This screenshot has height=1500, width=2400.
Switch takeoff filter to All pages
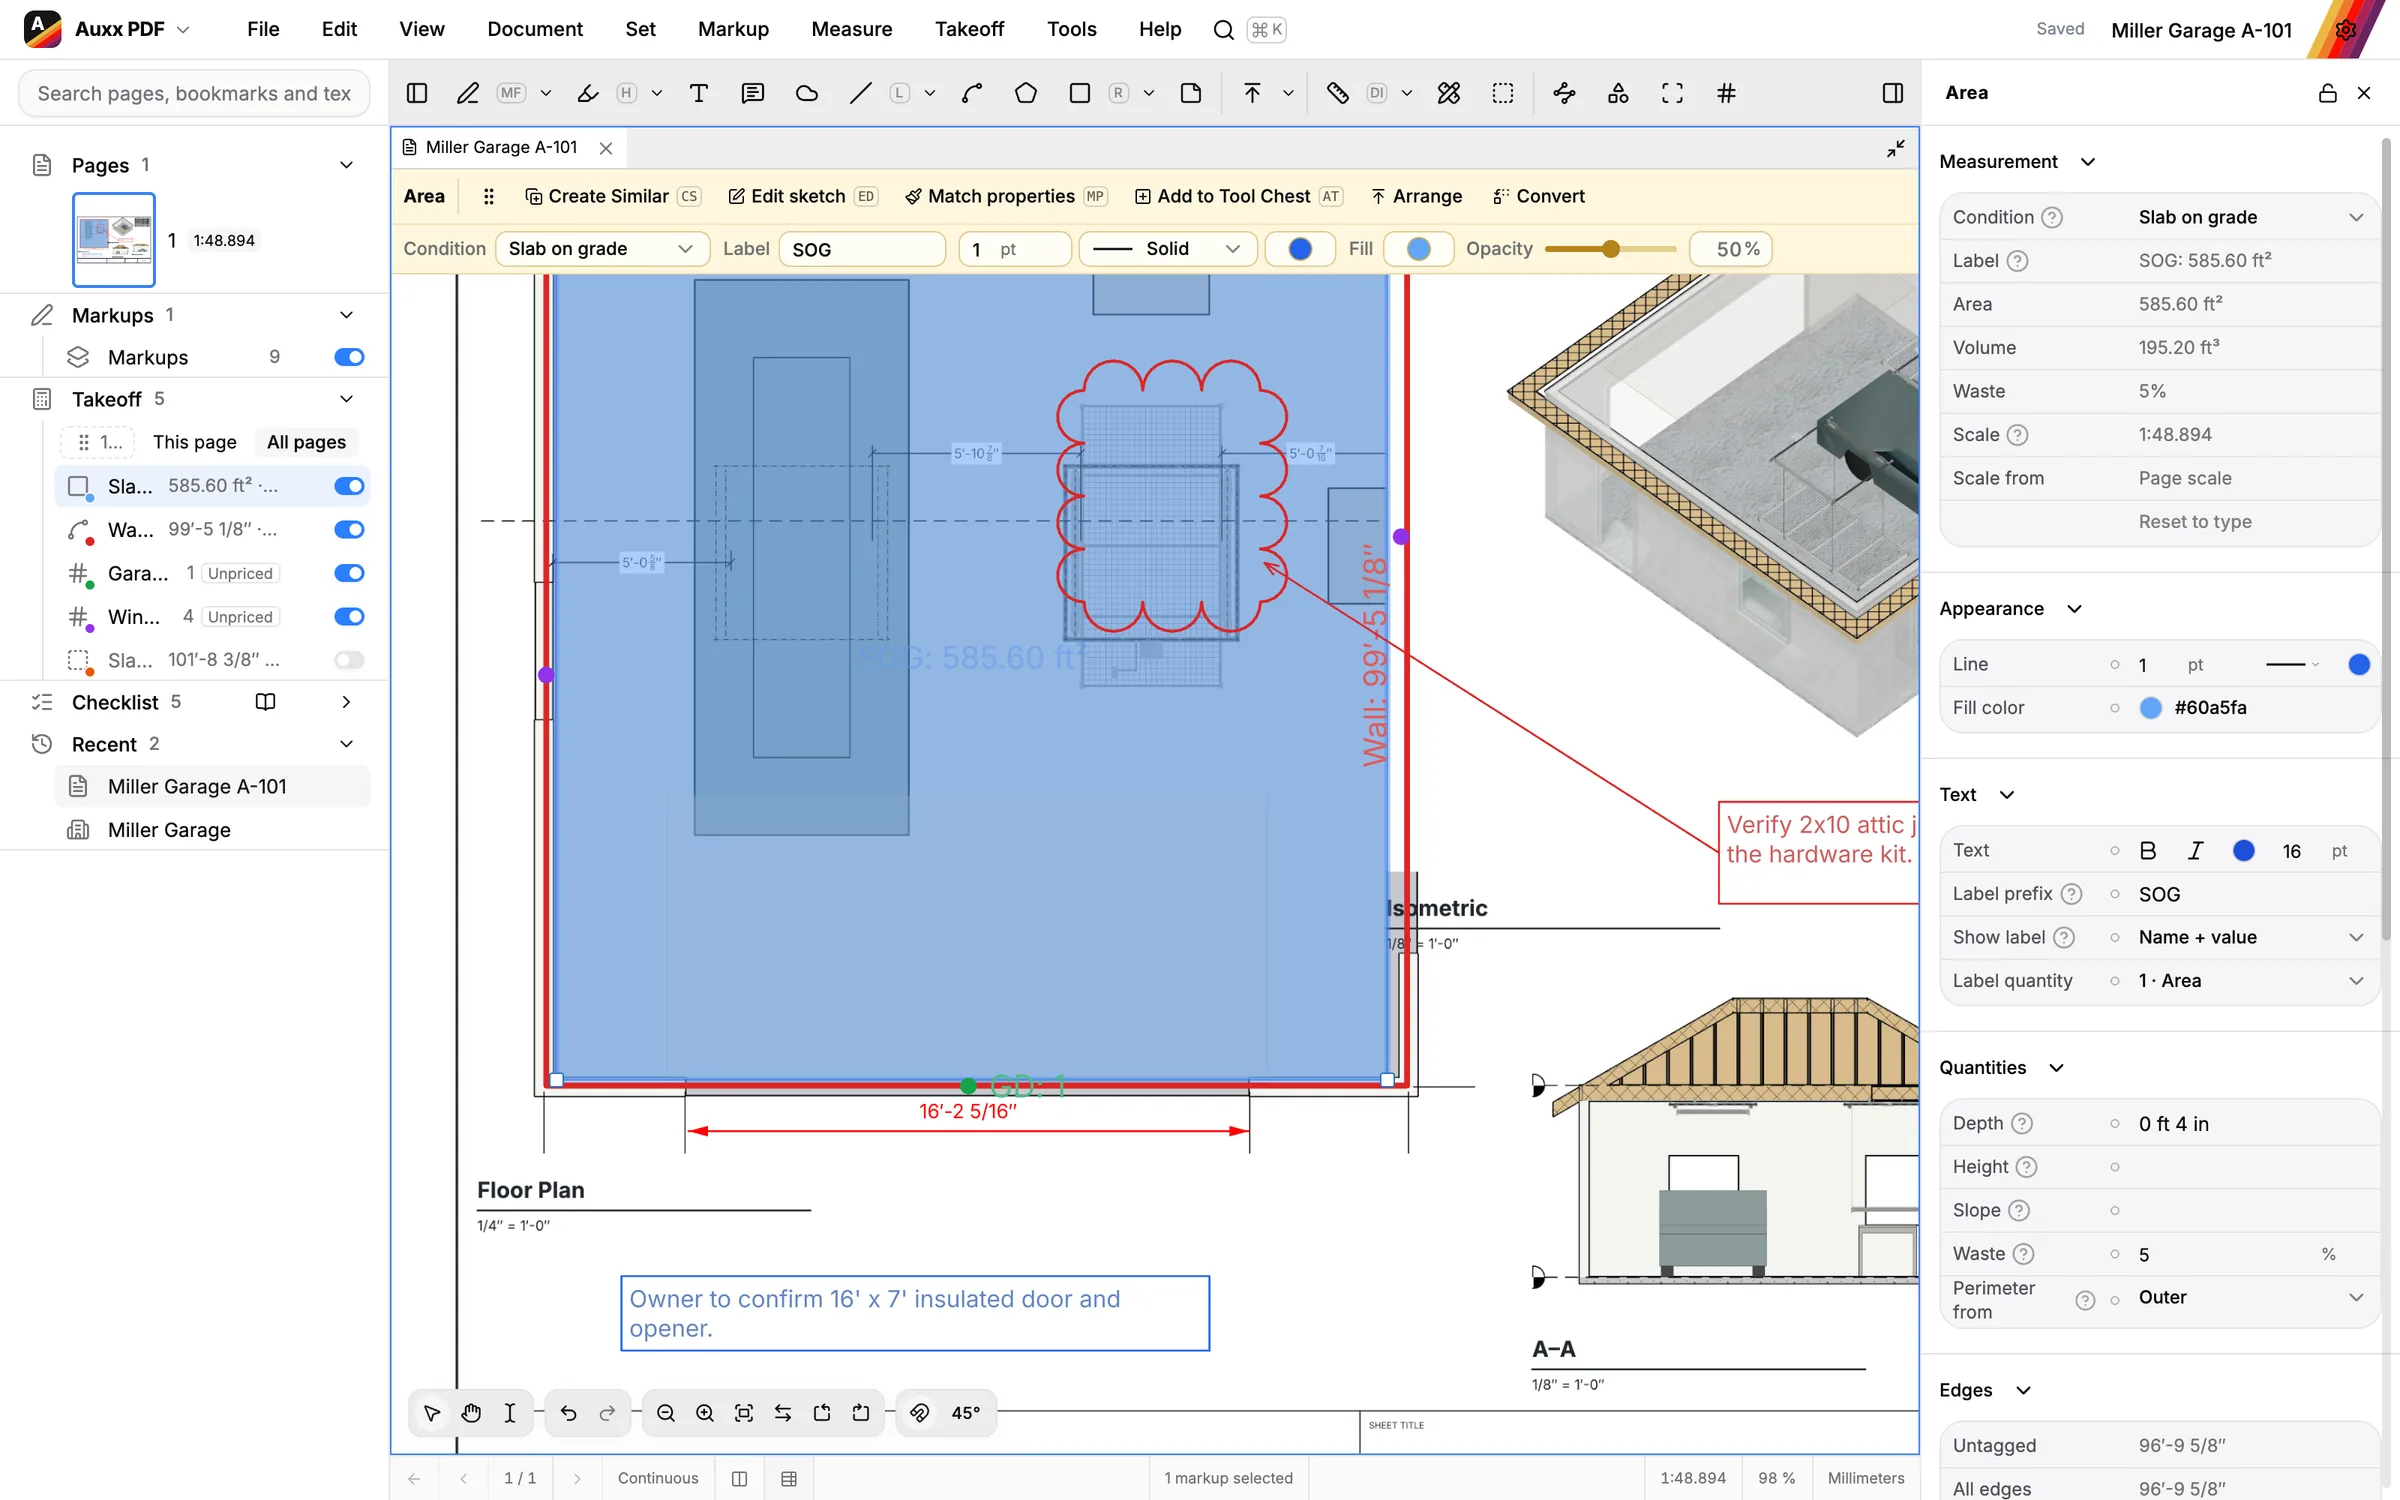coord(306,442)
